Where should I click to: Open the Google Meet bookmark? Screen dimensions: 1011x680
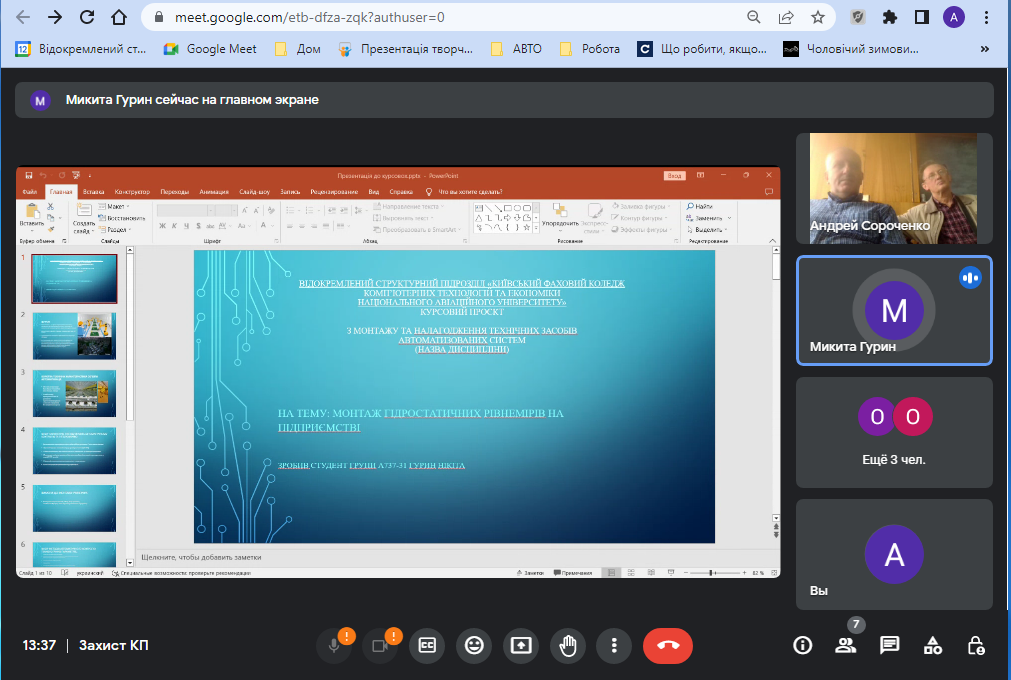tap(211, 48)
